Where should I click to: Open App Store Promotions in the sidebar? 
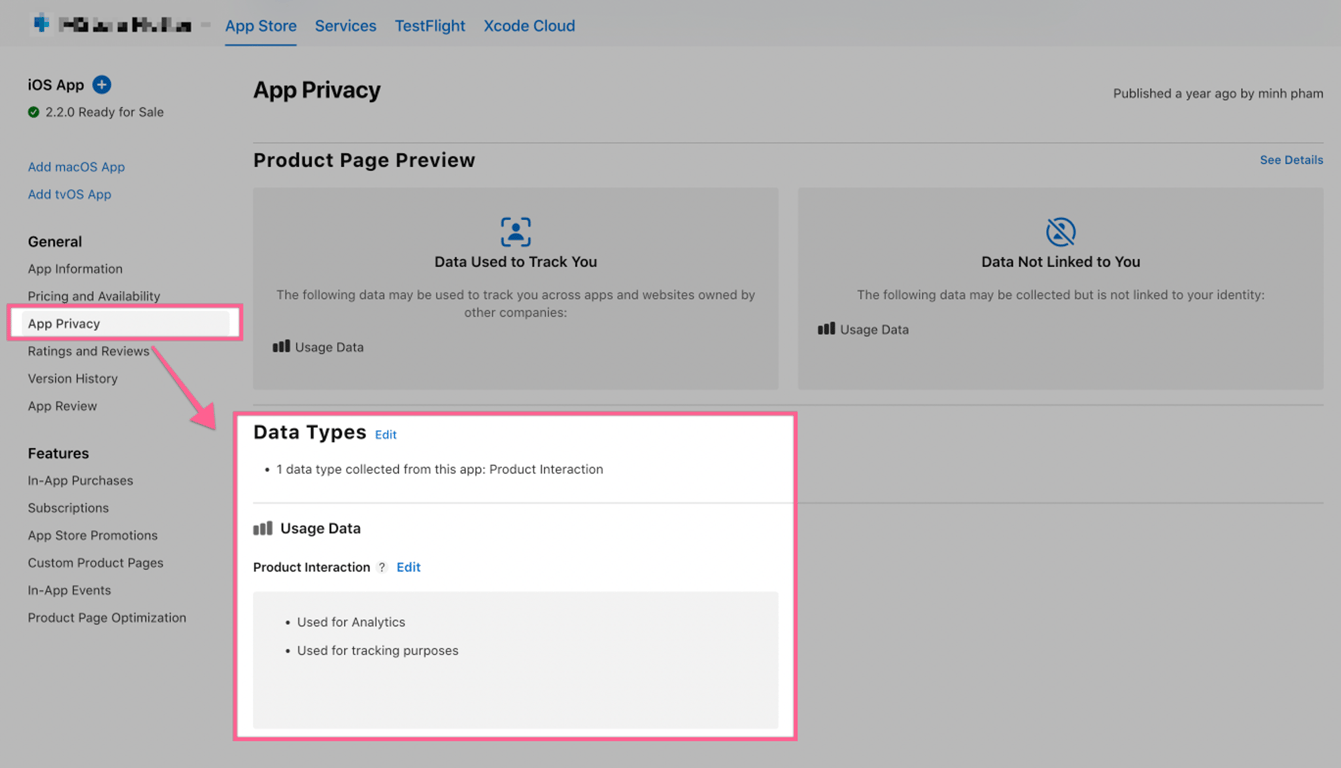(93, 535)
